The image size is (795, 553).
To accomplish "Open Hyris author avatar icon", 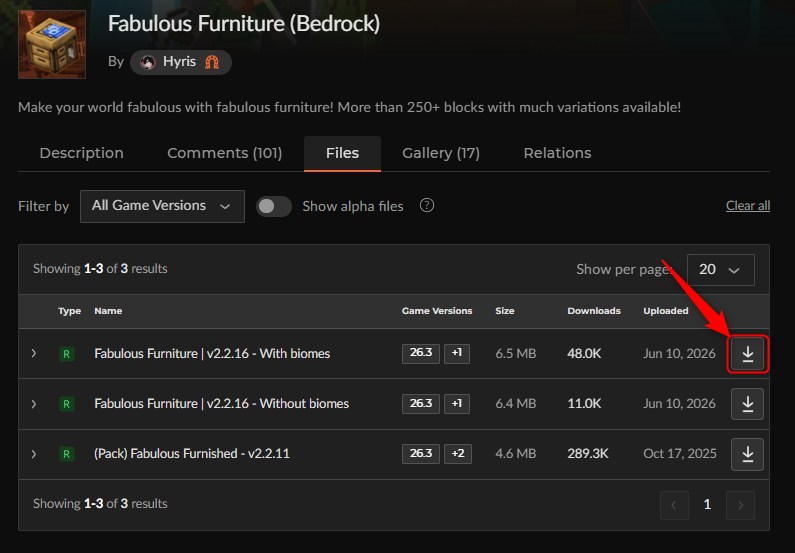I will 148,62.
